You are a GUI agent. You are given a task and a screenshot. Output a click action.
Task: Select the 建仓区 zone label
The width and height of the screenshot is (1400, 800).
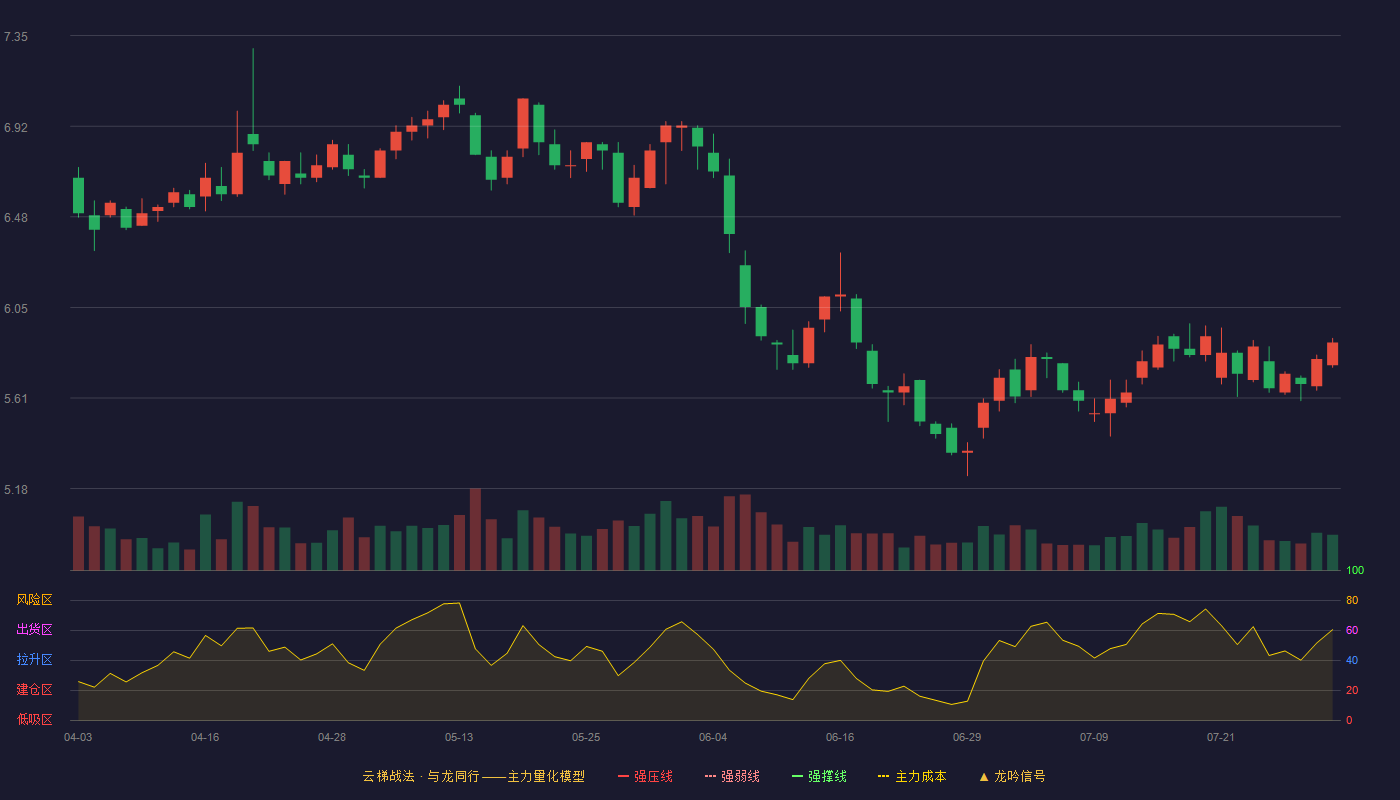coord(34,690)
